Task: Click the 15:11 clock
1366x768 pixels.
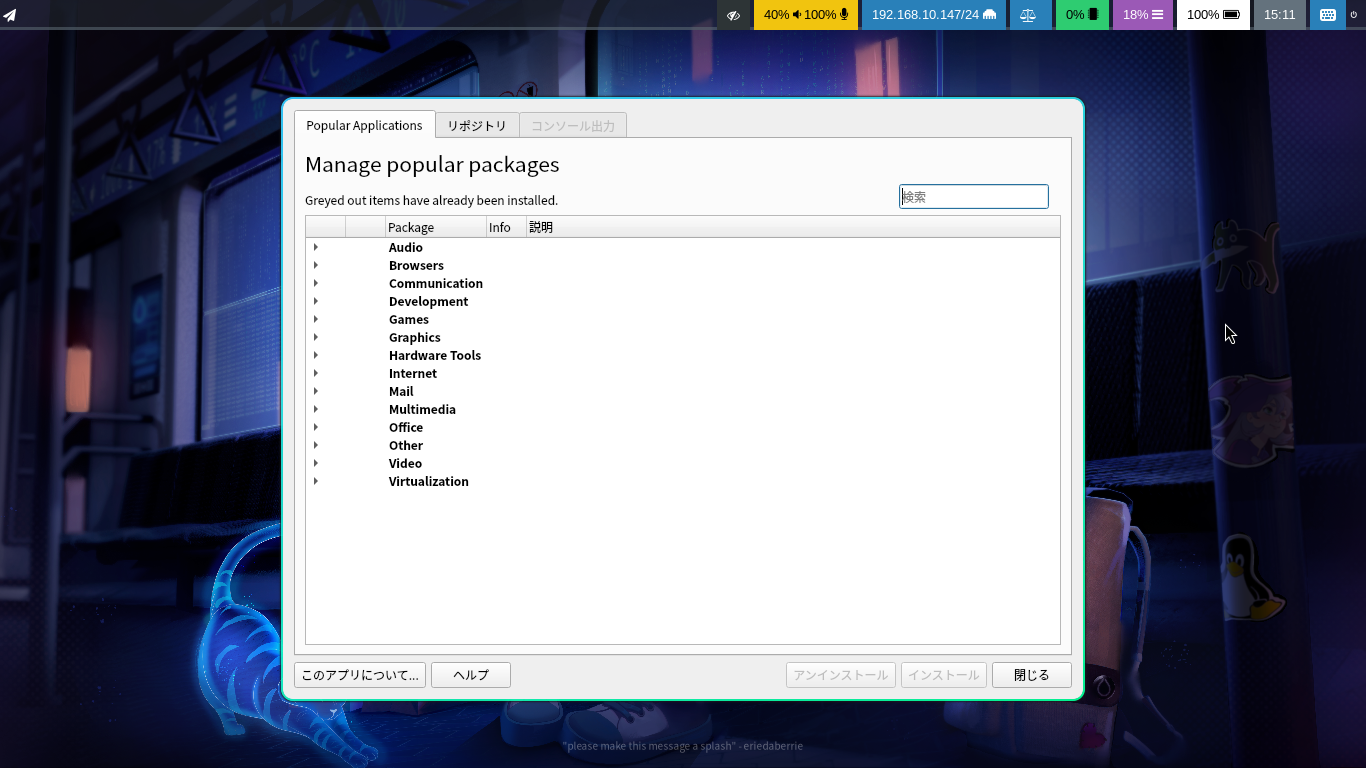Action: click(1279, 15)
